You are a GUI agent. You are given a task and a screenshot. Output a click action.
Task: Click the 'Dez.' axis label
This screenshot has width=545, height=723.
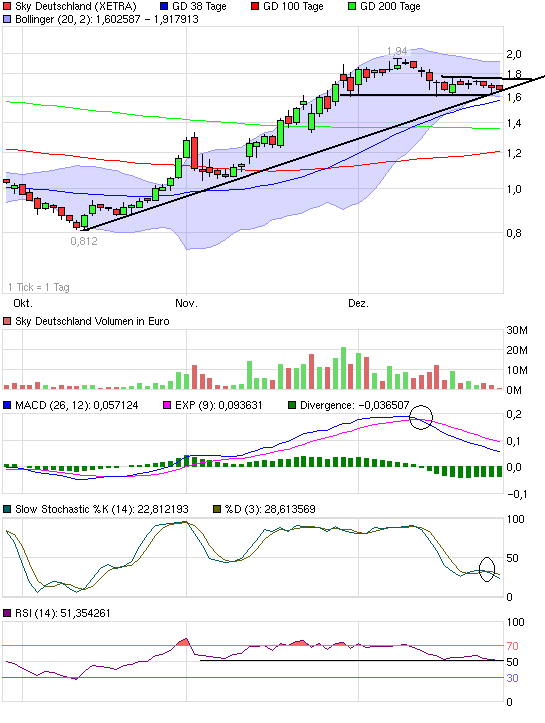[358, 303]
